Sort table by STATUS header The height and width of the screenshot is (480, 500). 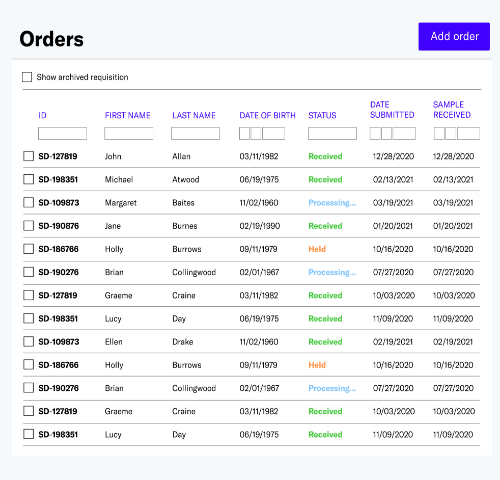coord(322,115)
